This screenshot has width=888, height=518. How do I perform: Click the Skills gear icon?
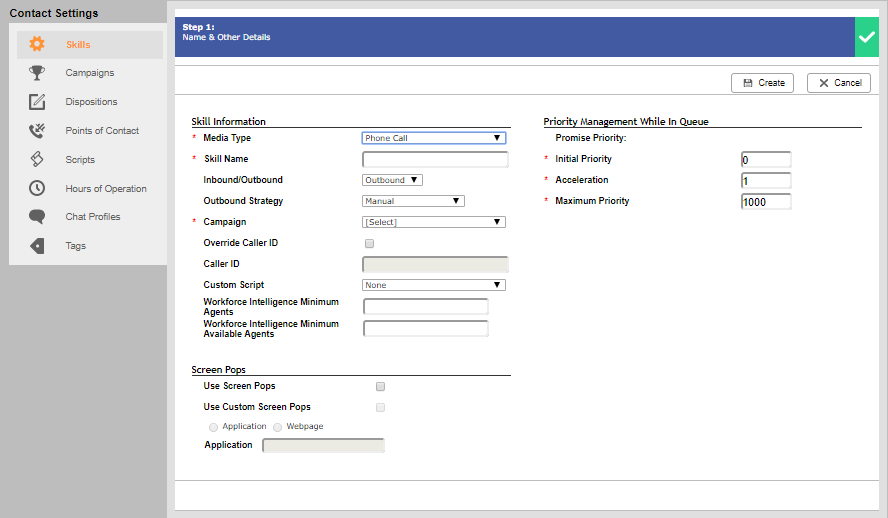(x=37, y=44)
